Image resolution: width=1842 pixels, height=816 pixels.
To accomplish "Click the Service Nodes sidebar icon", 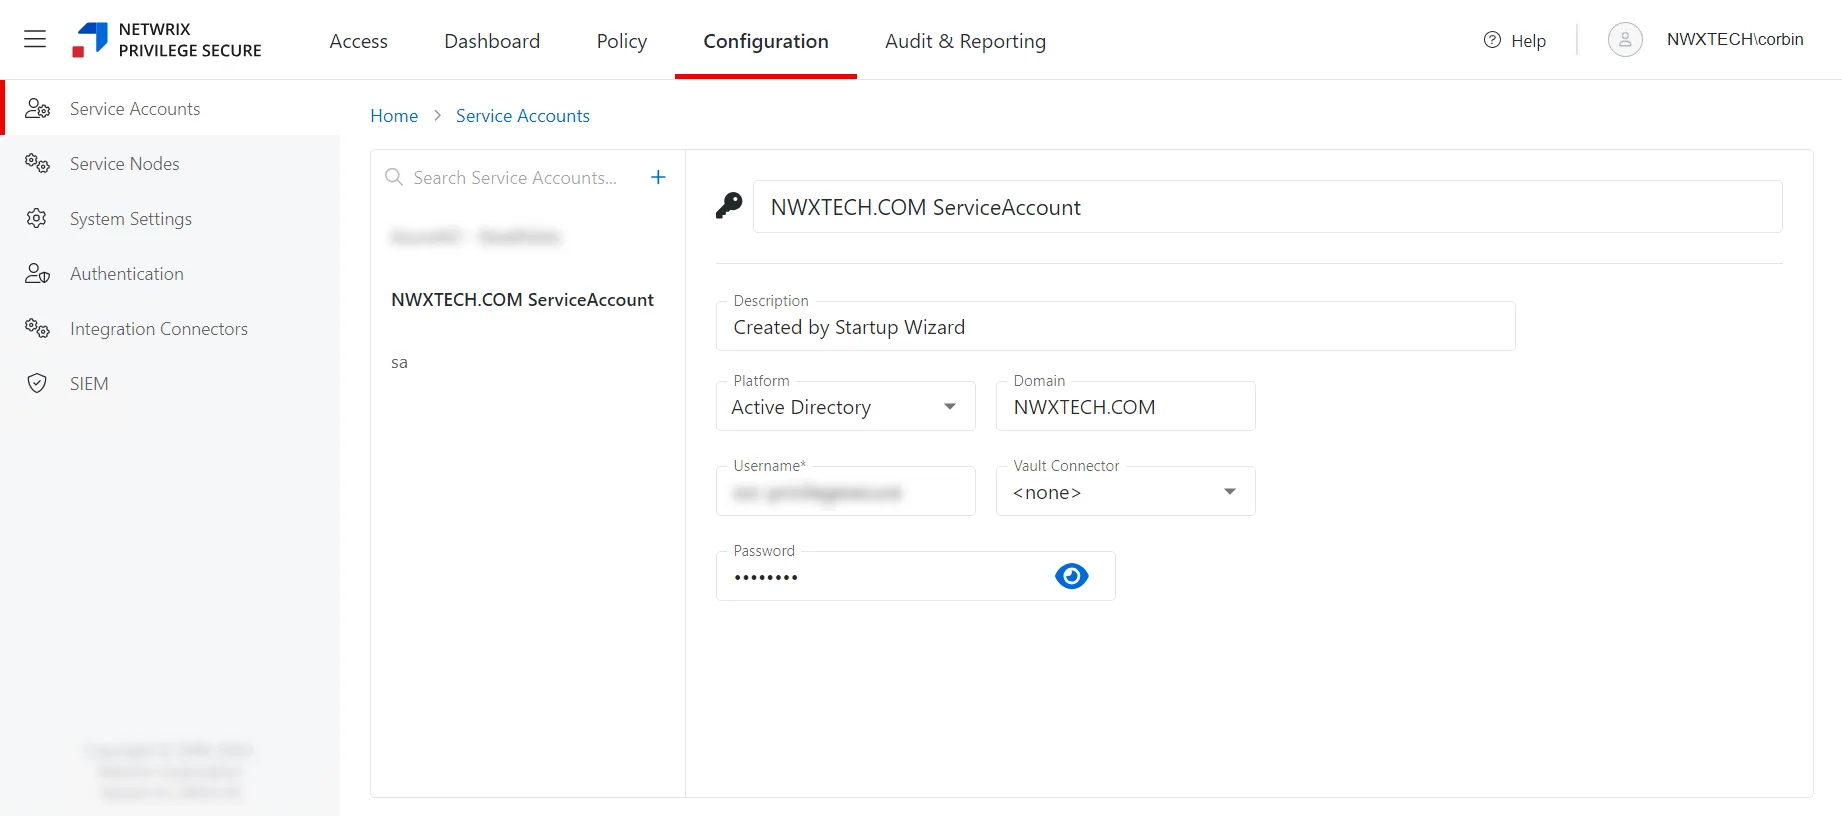I will pyautogui.click(x=37, y=163).
